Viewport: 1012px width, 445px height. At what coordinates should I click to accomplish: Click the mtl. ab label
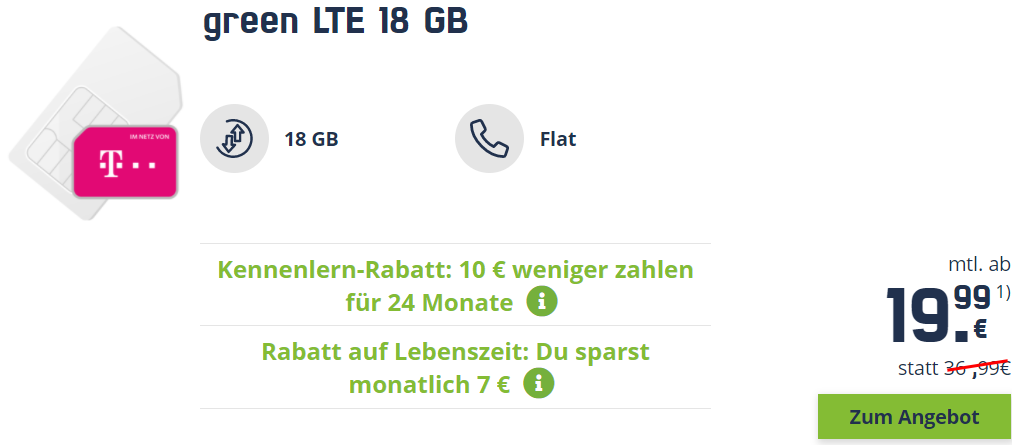coord(979,265)
